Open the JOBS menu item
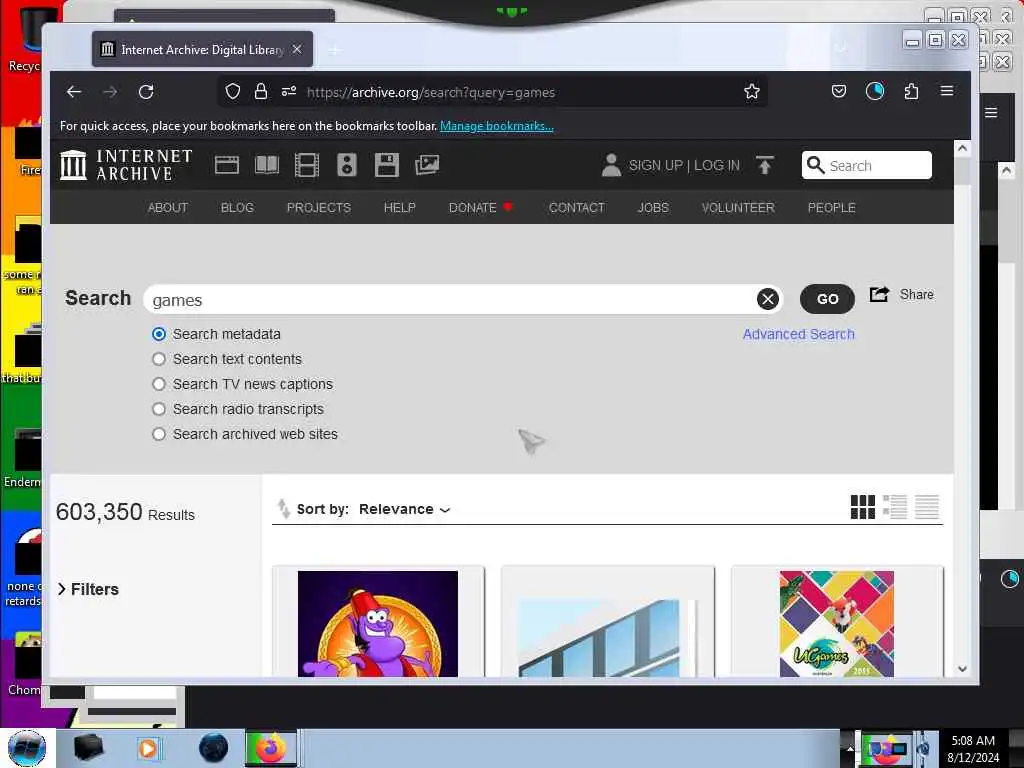 [x=653, y=208]
